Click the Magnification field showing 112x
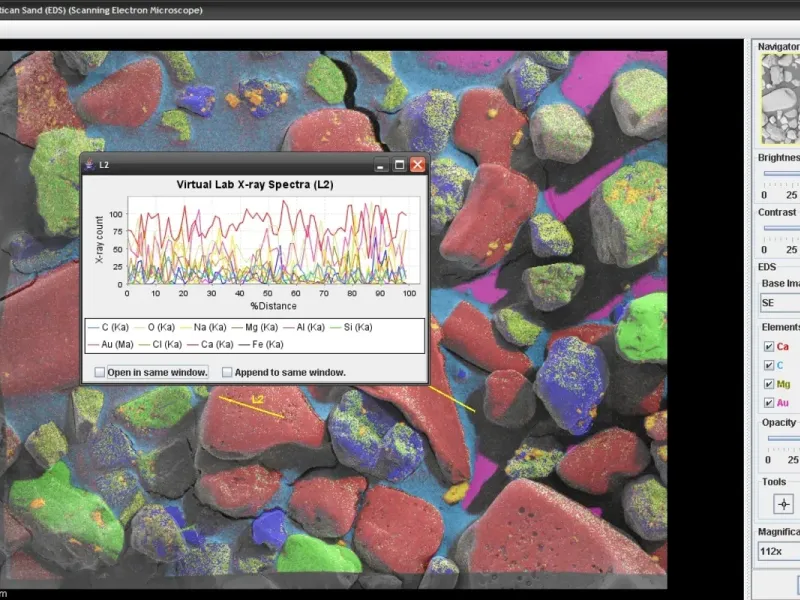Screen dimensions: 800x600 (778, 552)
